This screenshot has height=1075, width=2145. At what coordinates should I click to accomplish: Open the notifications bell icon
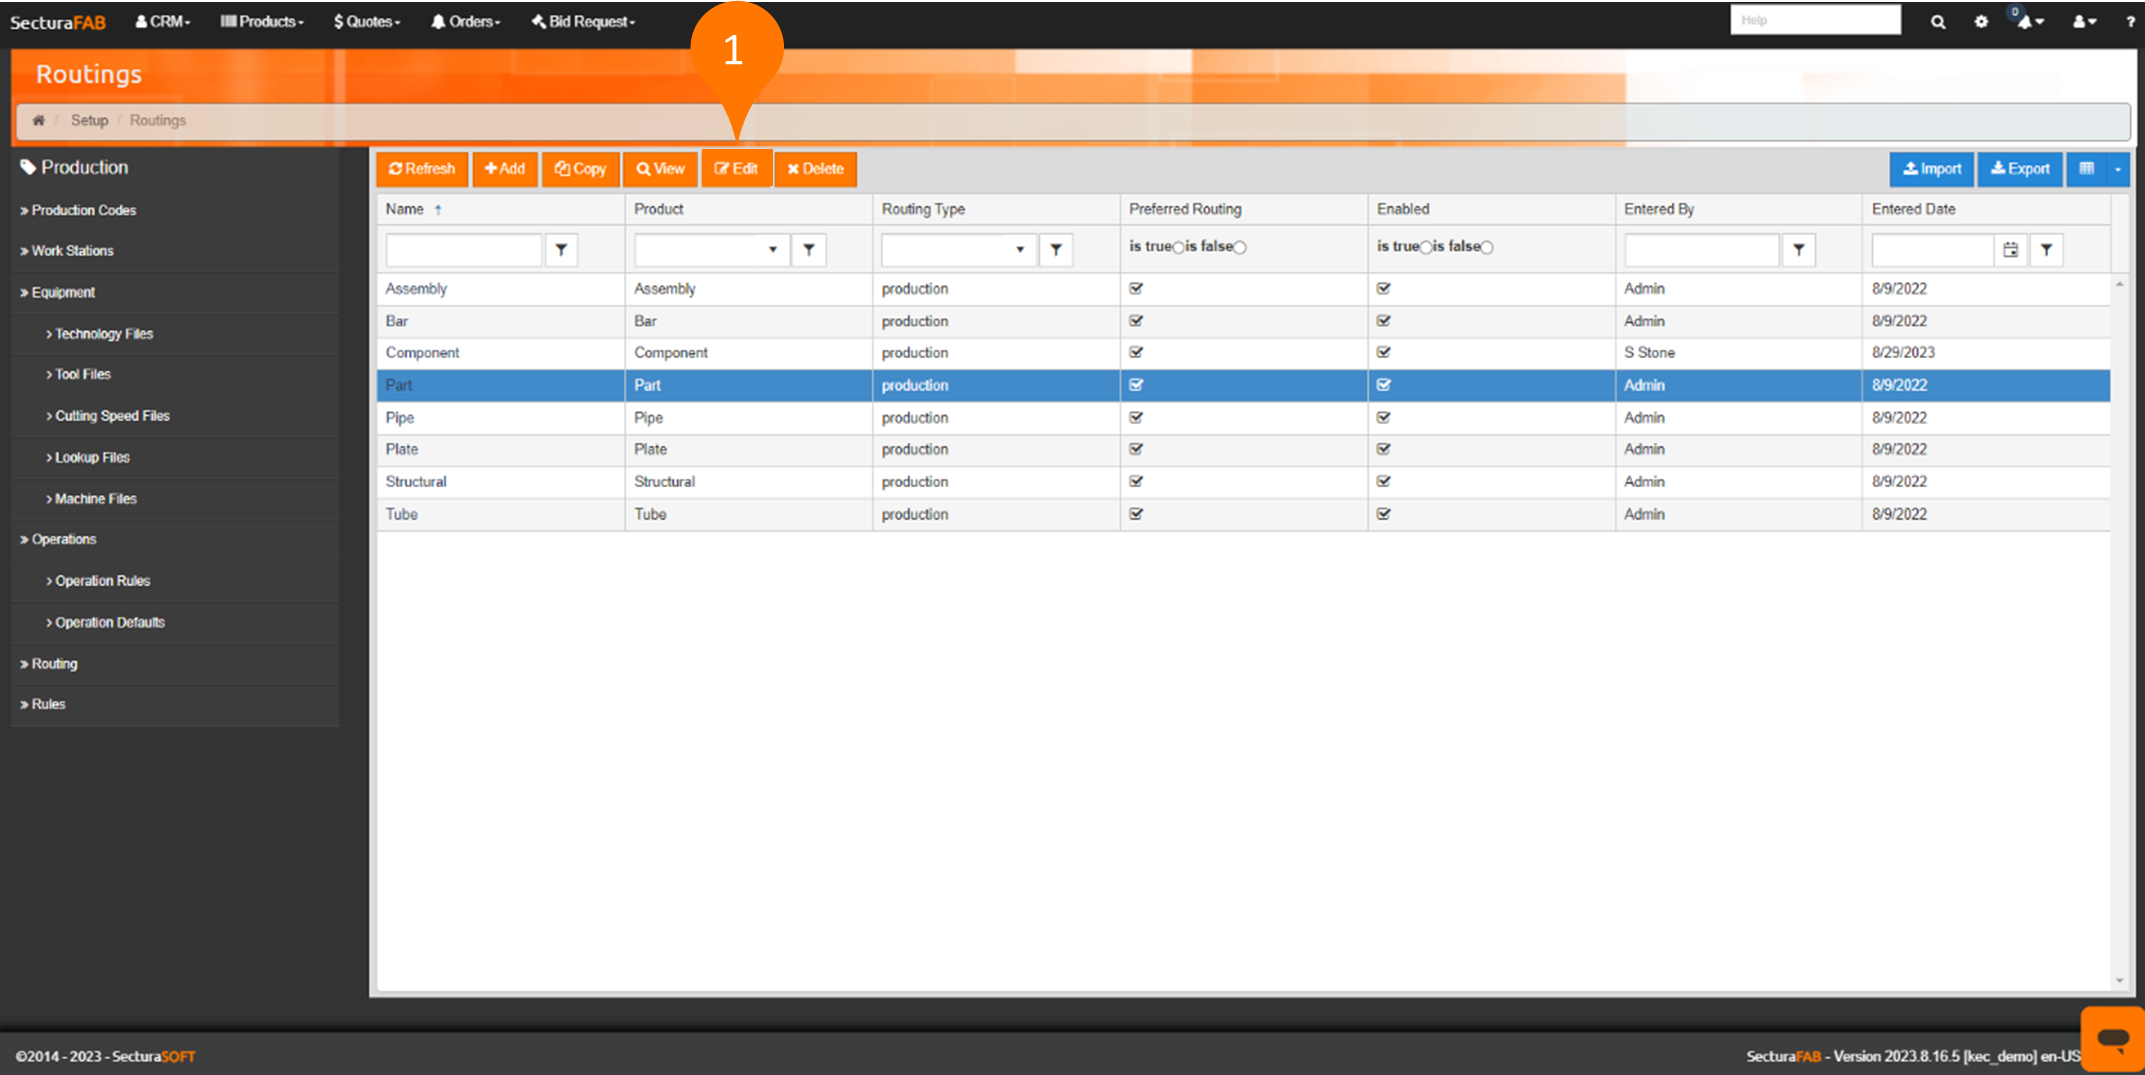click(x=2026, y=21)
